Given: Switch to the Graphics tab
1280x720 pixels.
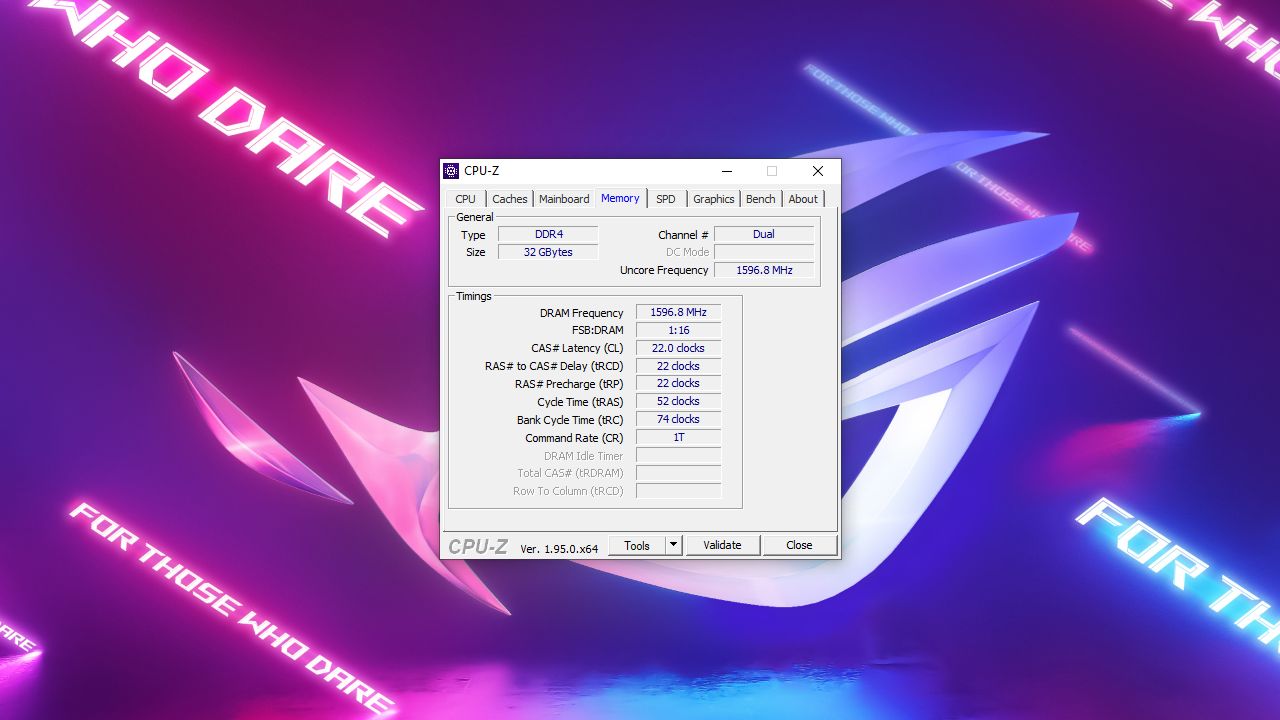Looking at the screenshot, I should (712, 198).
